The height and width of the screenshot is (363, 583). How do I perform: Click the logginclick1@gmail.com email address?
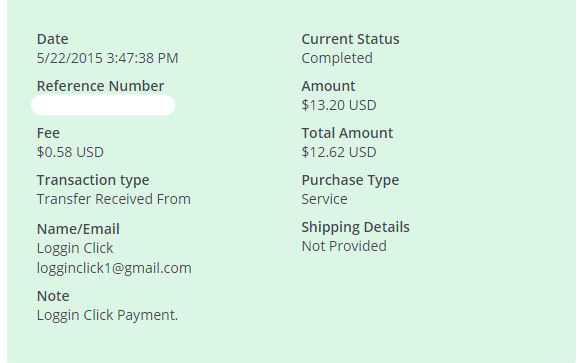114,268
